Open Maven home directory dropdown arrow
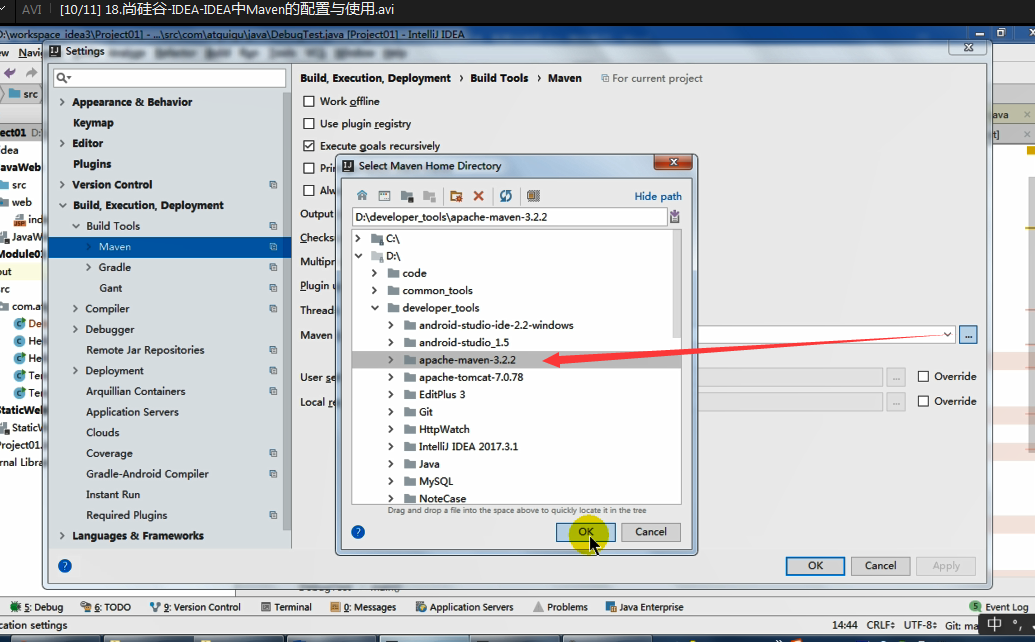This screenshot has width=1035, height=642. point(947,335)
